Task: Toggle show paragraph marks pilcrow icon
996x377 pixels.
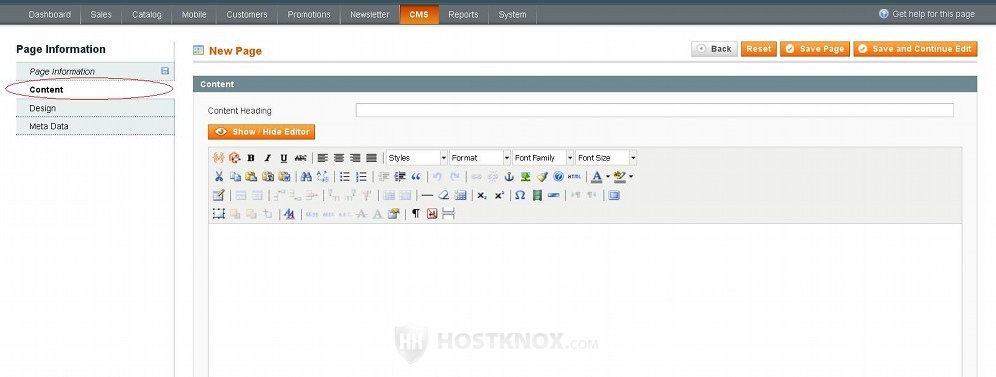Action: [x=415, y=213]
